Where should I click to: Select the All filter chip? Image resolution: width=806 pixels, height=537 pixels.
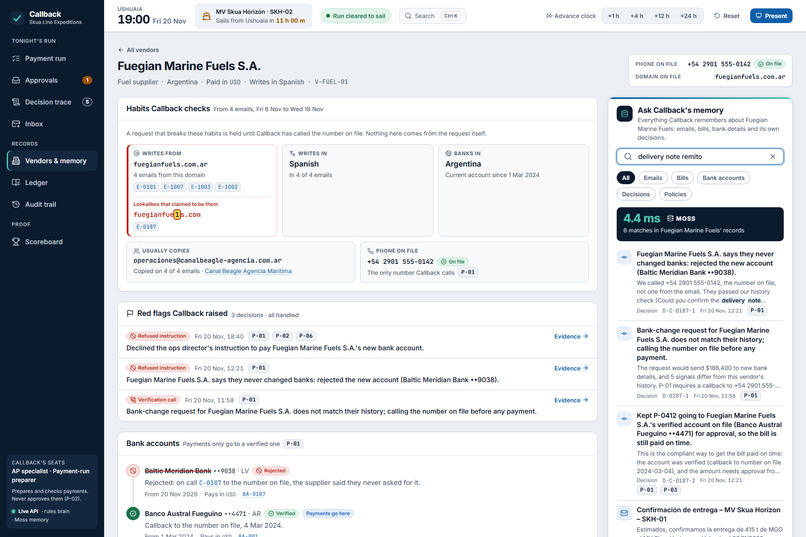[x=625, y=178]
